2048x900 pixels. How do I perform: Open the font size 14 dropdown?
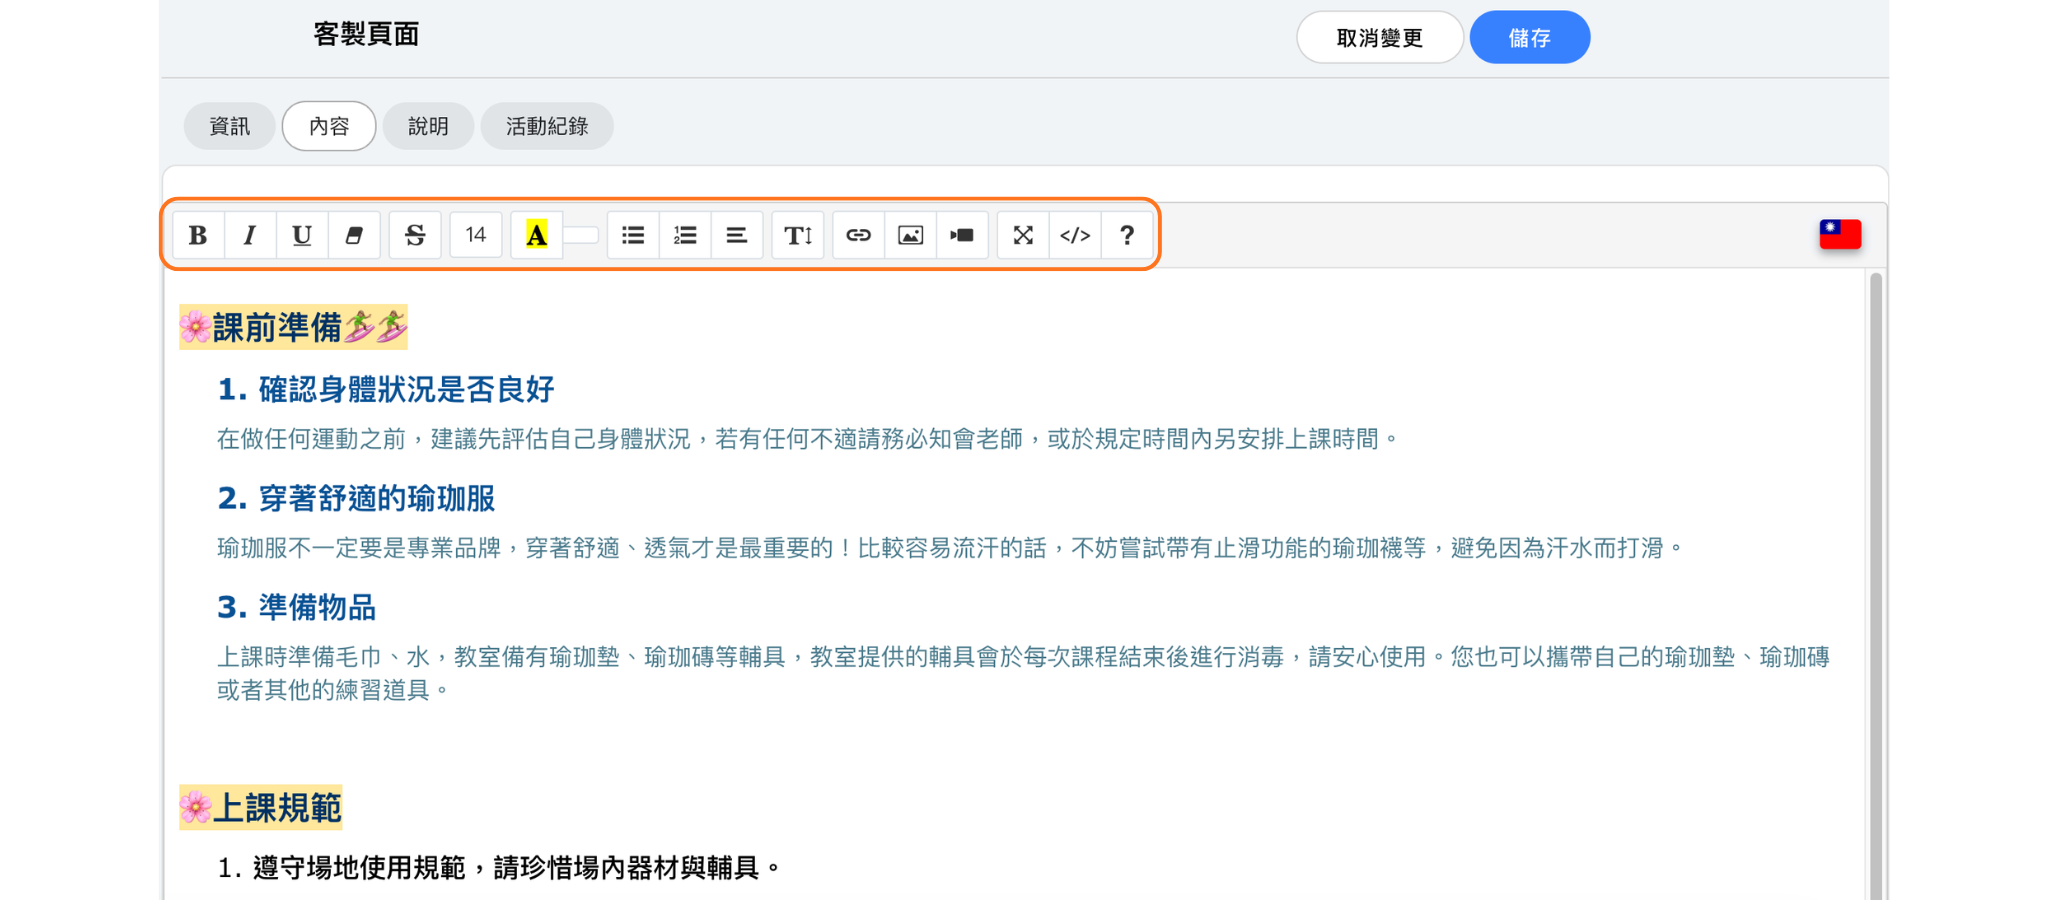click(476, 235)
